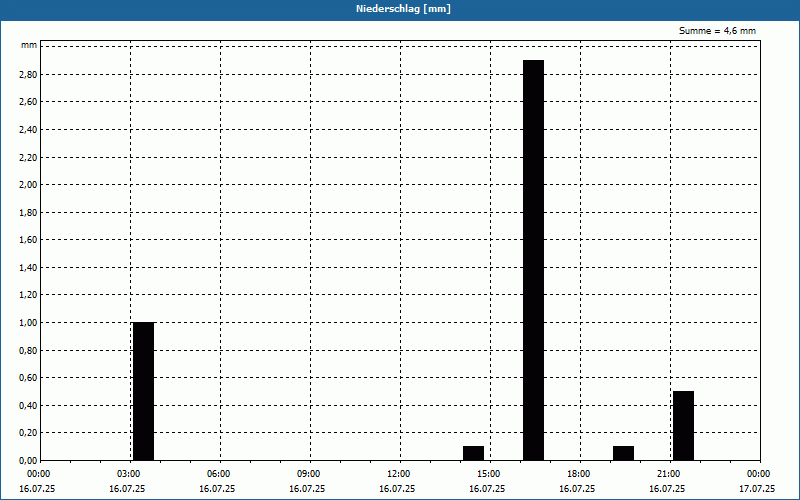Select the small bar just before 15:00
The width and height of the screenshot is (800, 500).
click(473, 453)
